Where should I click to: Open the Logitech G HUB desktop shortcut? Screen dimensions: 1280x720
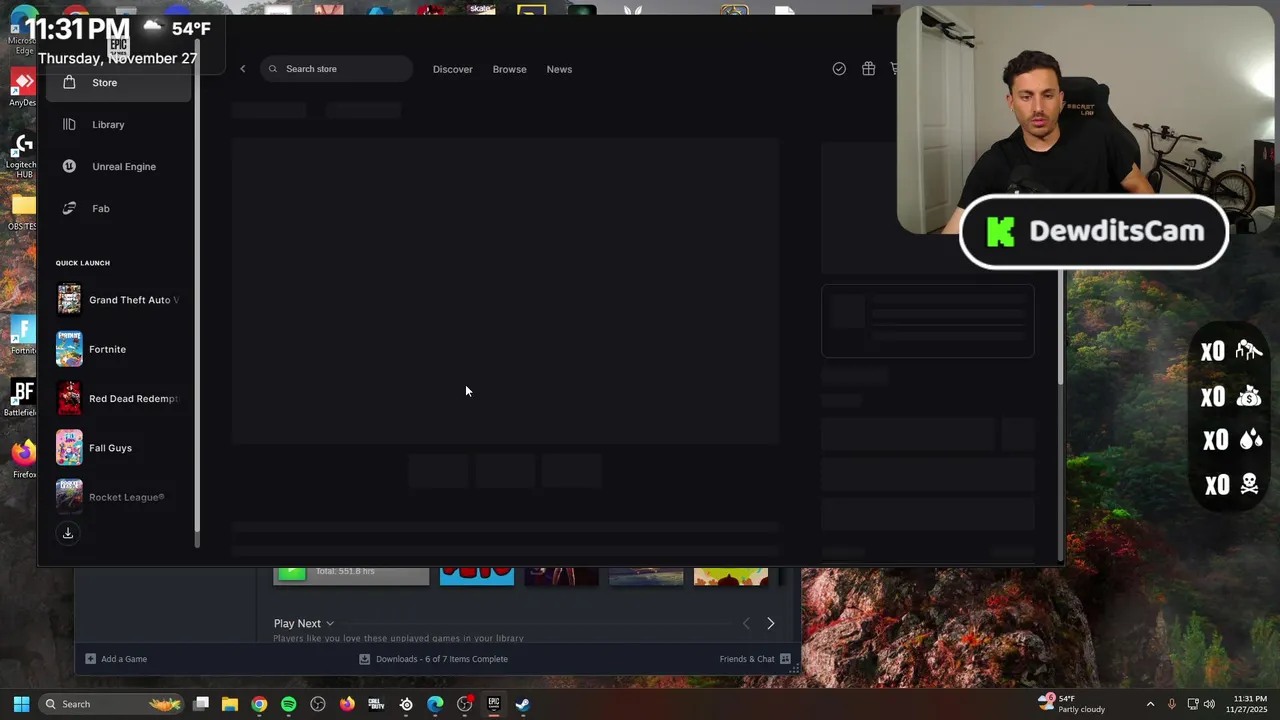22,155
